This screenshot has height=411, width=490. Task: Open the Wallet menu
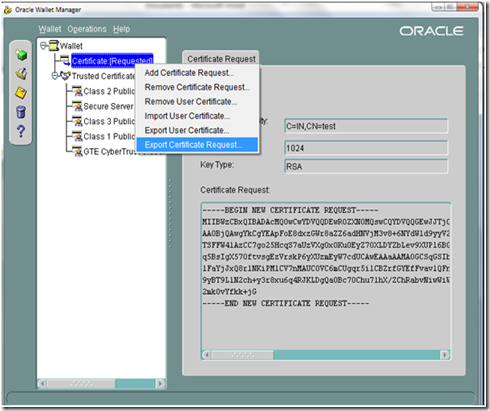tap(50, 29)
